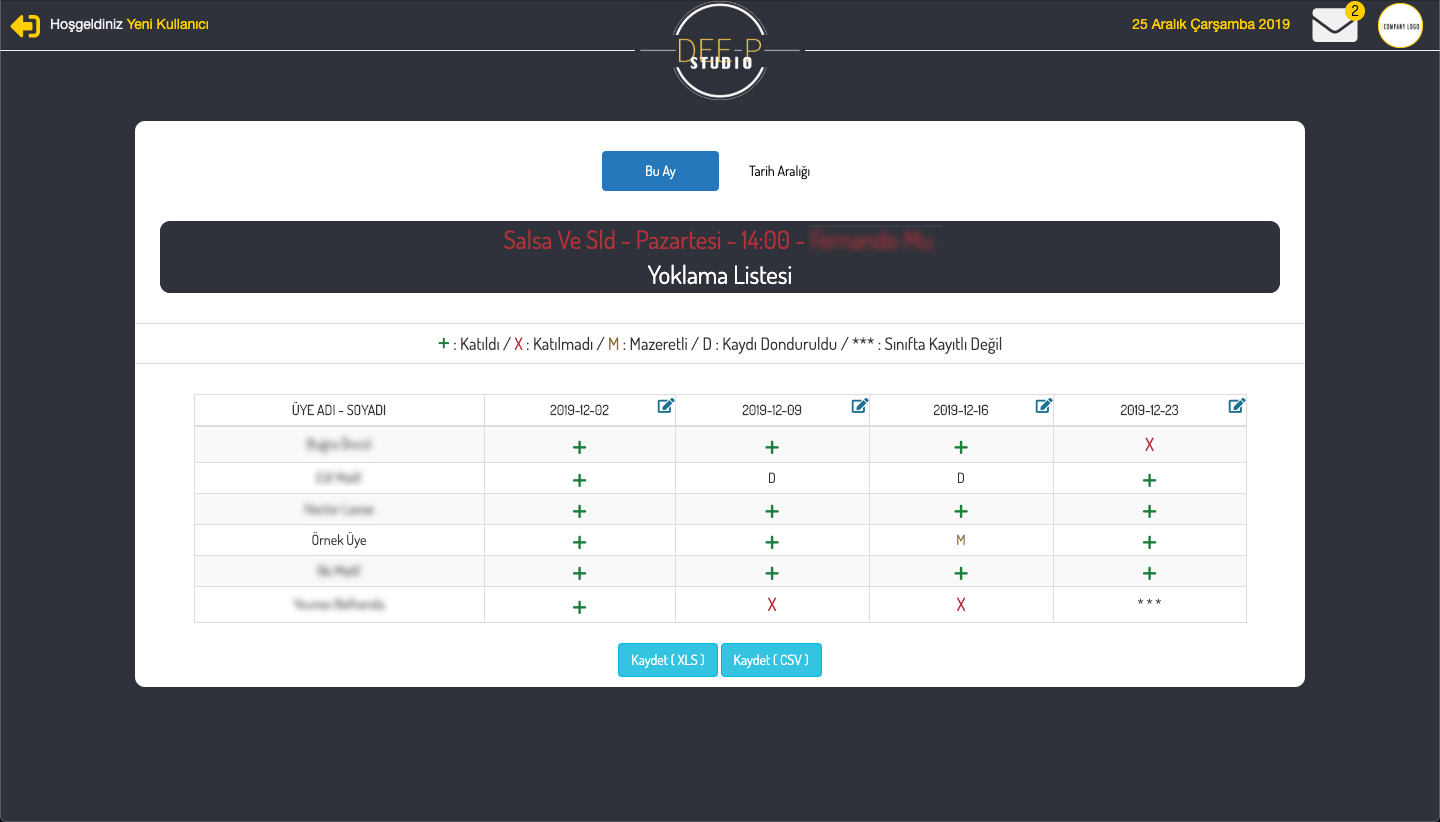Edit attendance for 2019-12-02 column
This screenshot has height=822, width=1440.
click(666, 406)
